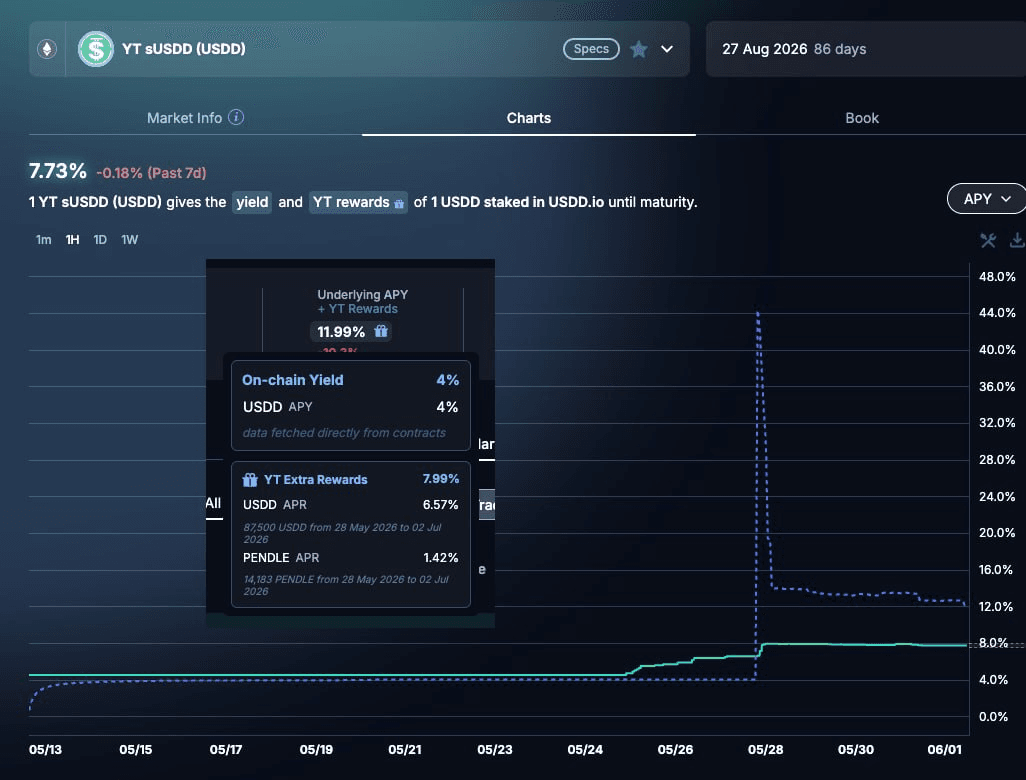Click 14,183 PENDLE reward note
Screen dimensions: 1026x780
[x=346, y=585]
